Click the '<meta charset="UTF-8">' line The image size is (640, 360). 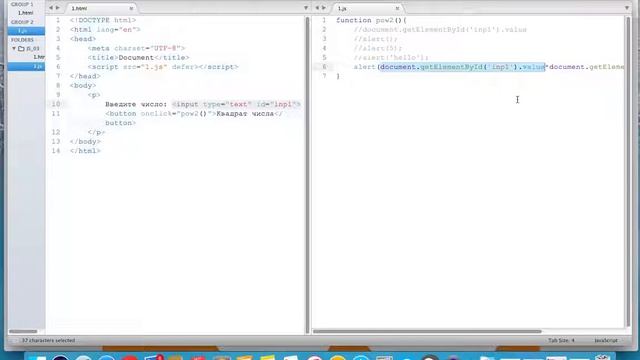click(x=136, y=48)
